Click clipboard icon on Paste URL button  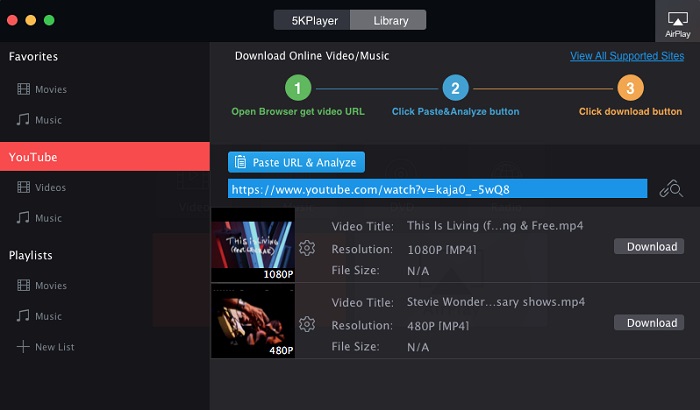(240, 162)
